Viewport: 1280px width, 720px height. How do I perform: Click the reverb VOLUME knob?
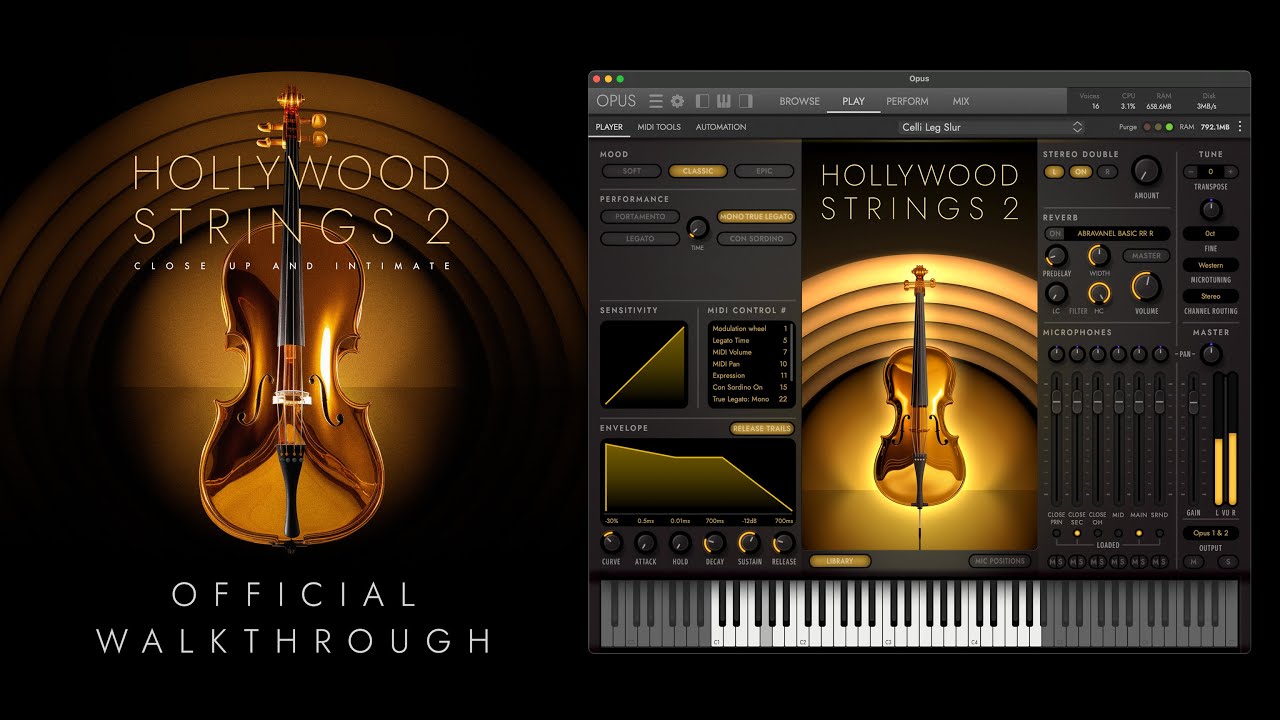tap(1146, 288)
